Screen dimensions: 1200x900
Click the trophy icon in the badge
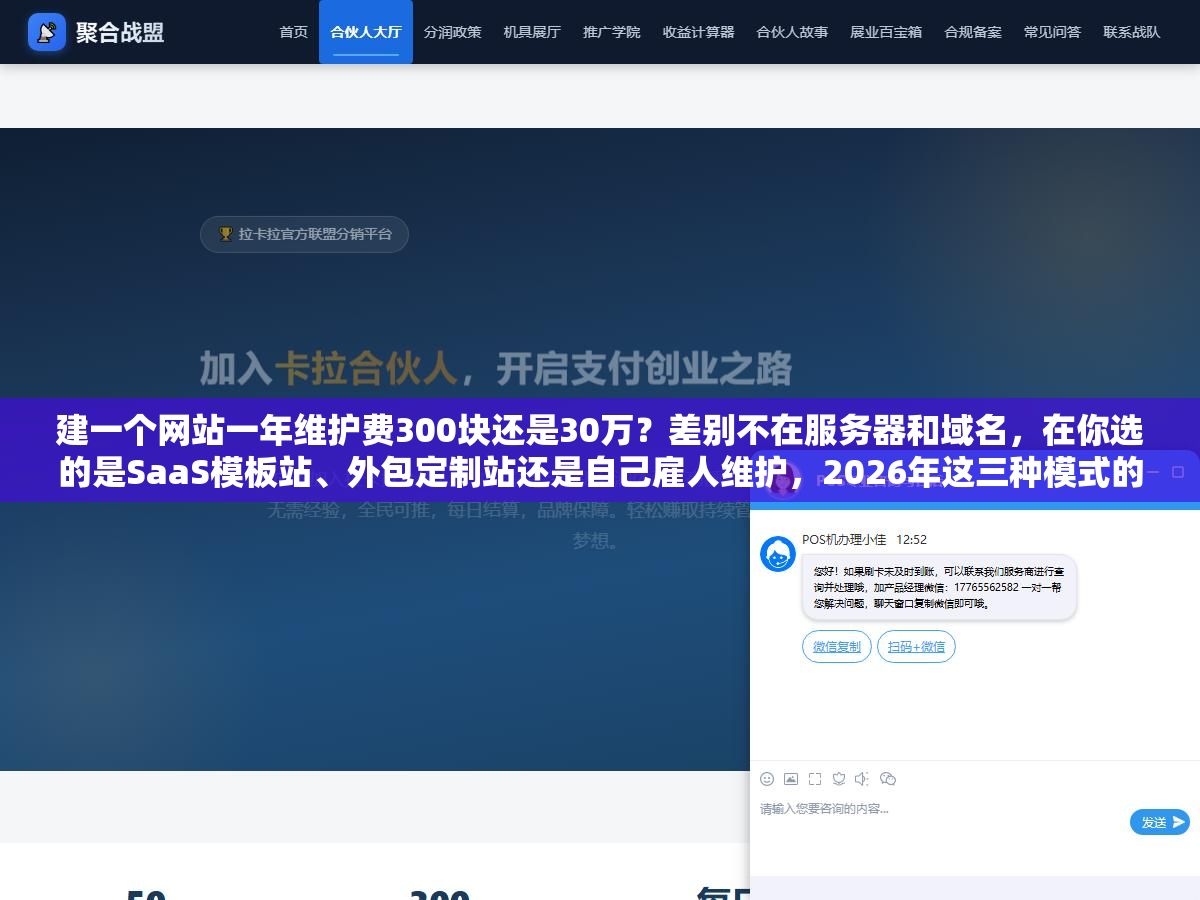point(226,234)
